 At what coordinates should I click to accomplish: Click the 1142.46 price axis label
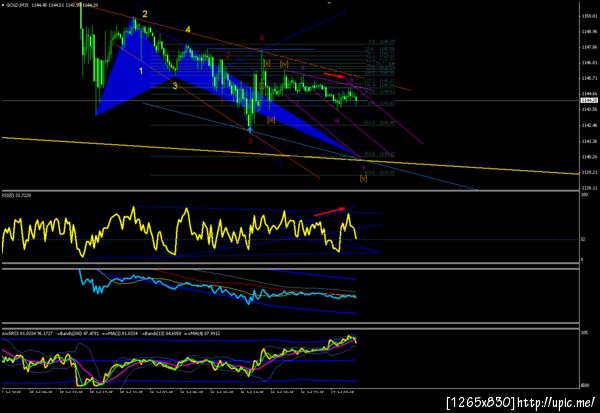coord(589,125)
